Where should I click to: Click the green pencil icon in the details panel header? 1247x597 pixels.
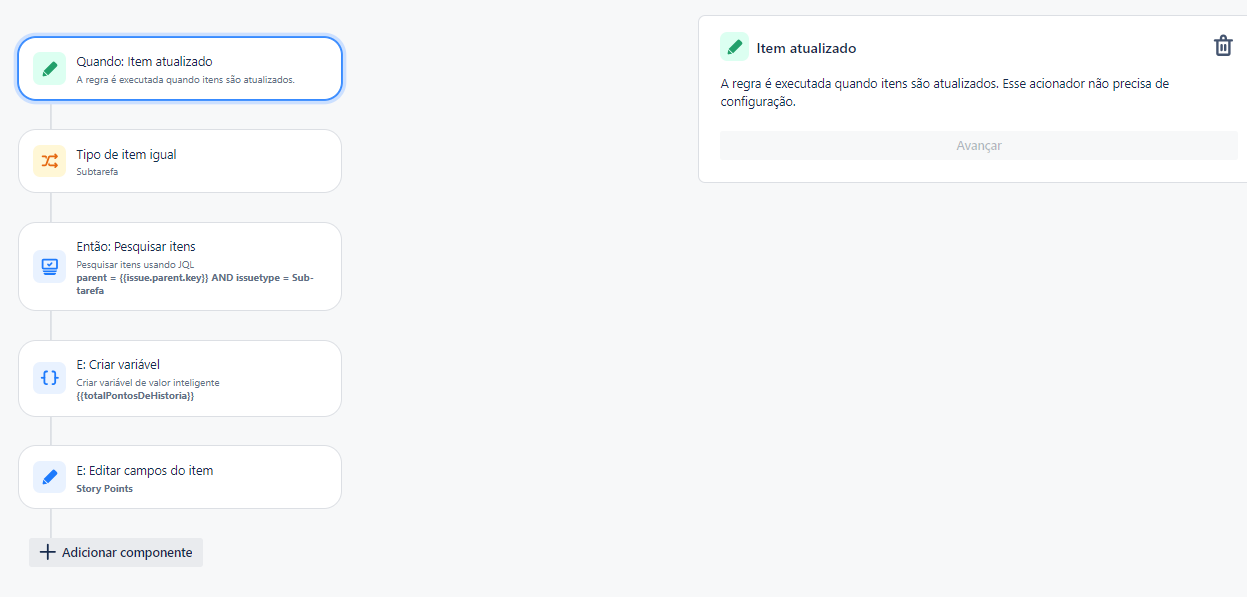pos(734,47)
